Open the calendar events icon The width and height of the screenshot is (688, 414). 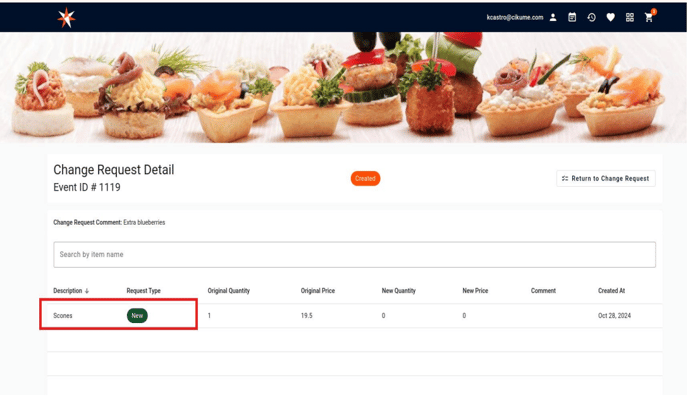[572, 18]
